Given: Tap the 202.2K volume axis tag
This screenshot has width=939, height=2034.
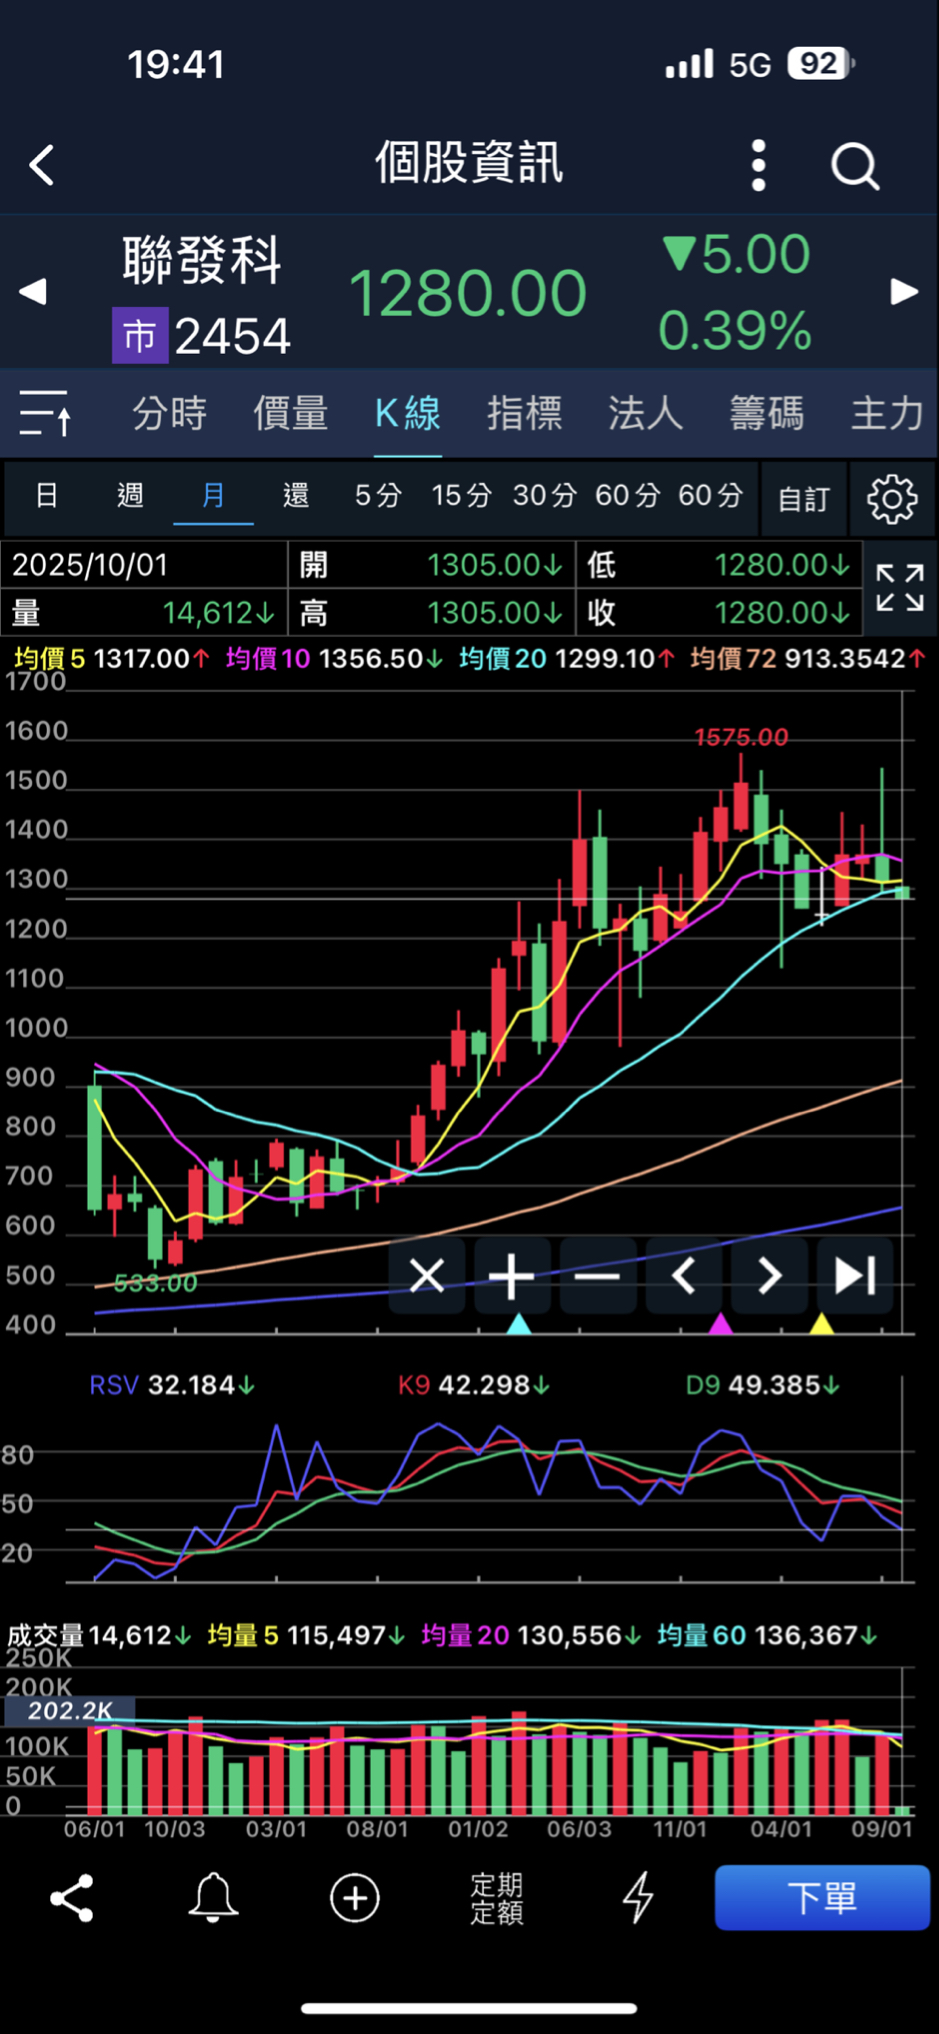Looking at the screenshot, I should [x=70, y=1711].
